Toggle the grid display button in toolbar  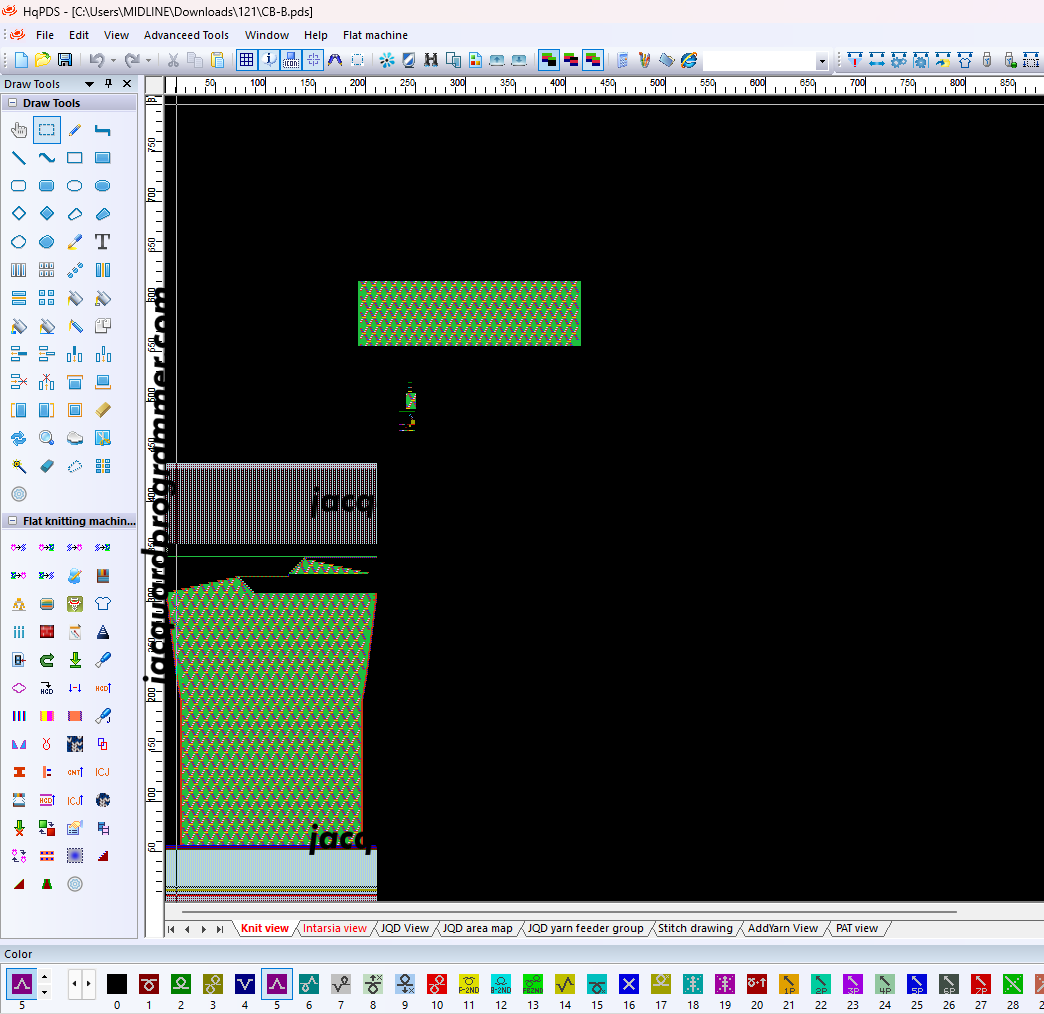[x=246, y=60]
